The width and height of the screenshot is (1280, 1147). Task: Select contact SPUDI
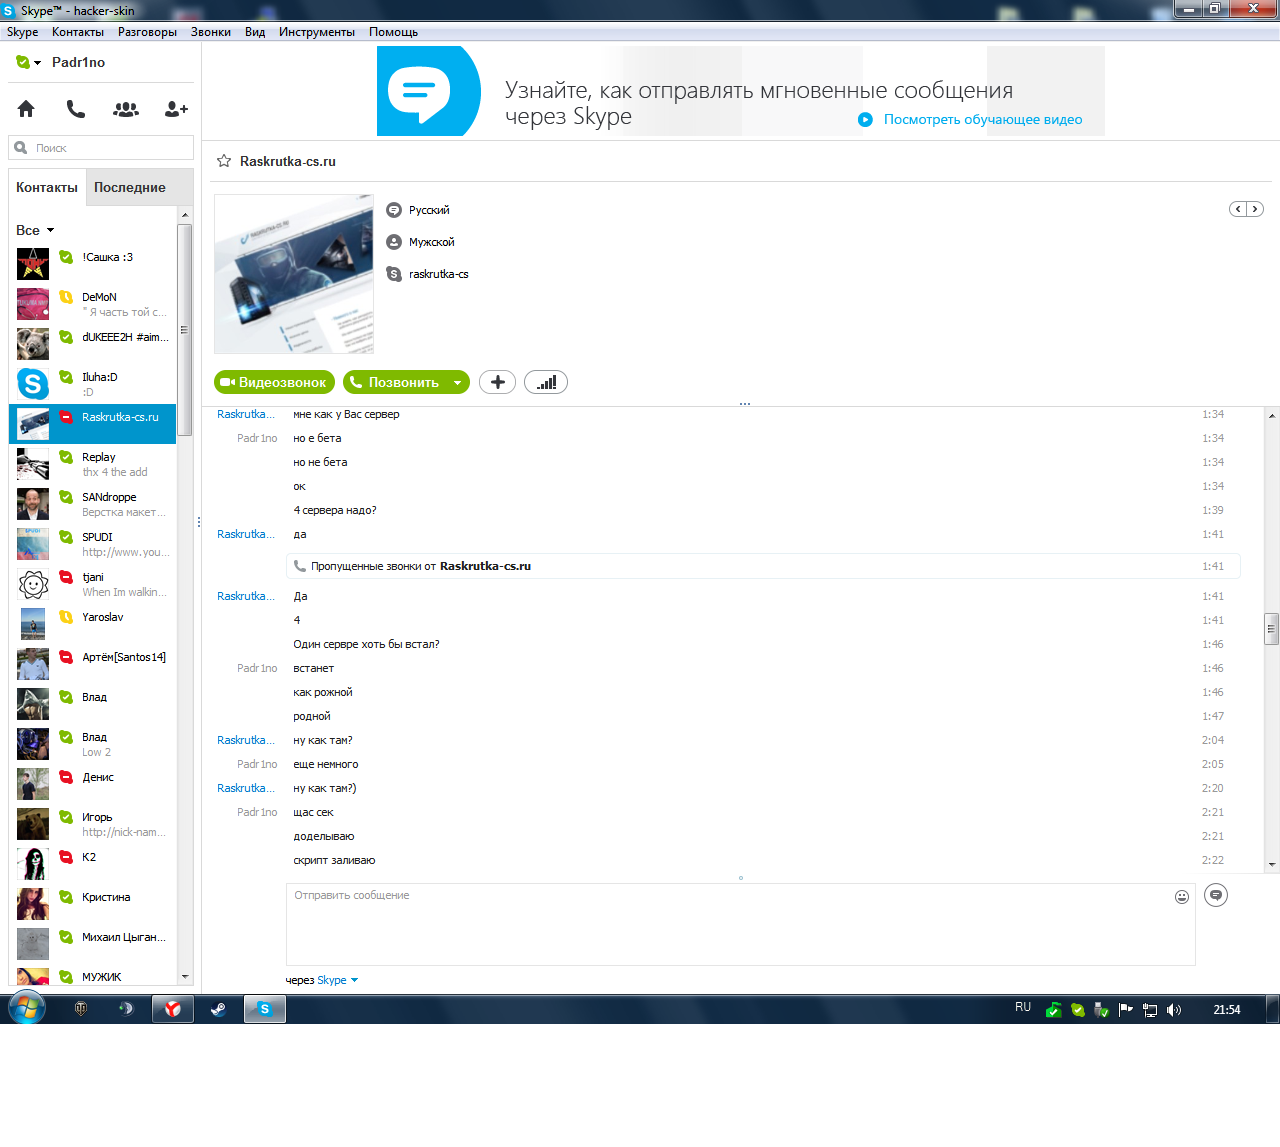coord(93,544)
